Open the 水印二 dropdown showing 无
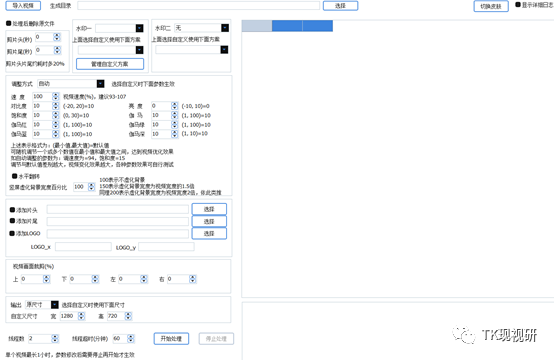 [225, 28]
